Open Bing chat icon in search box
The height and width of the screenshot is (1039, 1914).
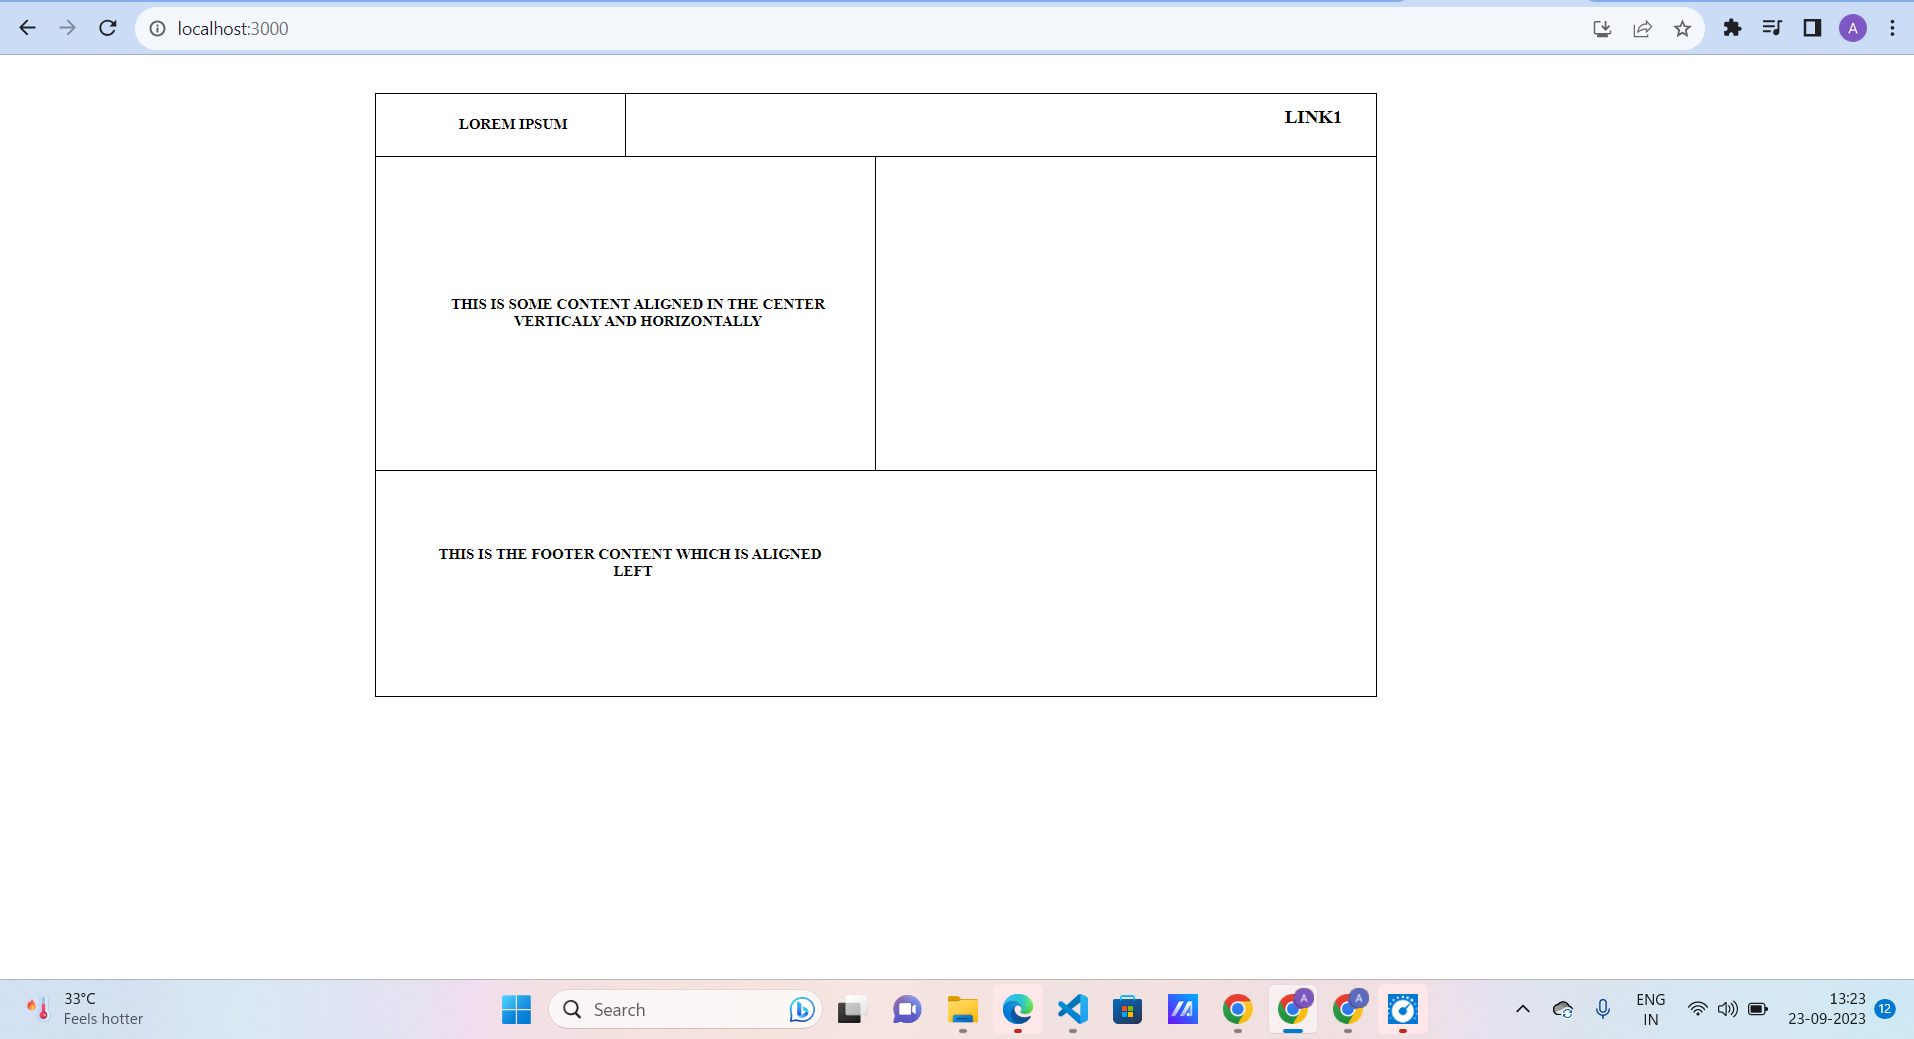click(x=802, y=1010)
